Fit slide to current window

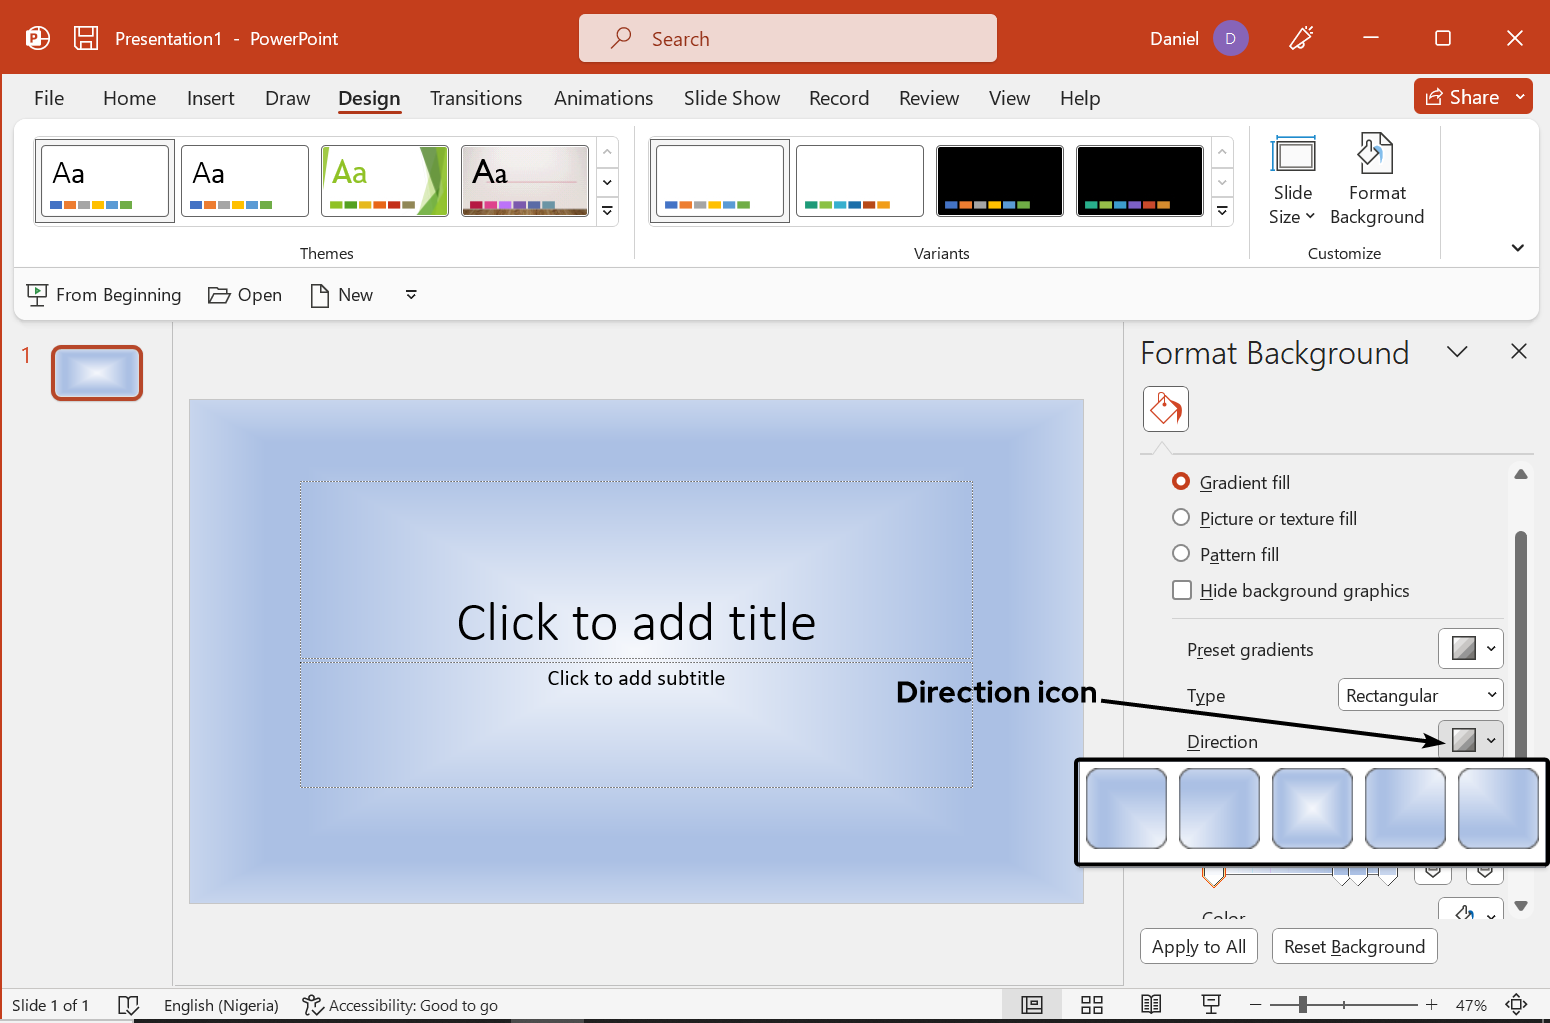pyautogui.click(x=1516, y=1005)
